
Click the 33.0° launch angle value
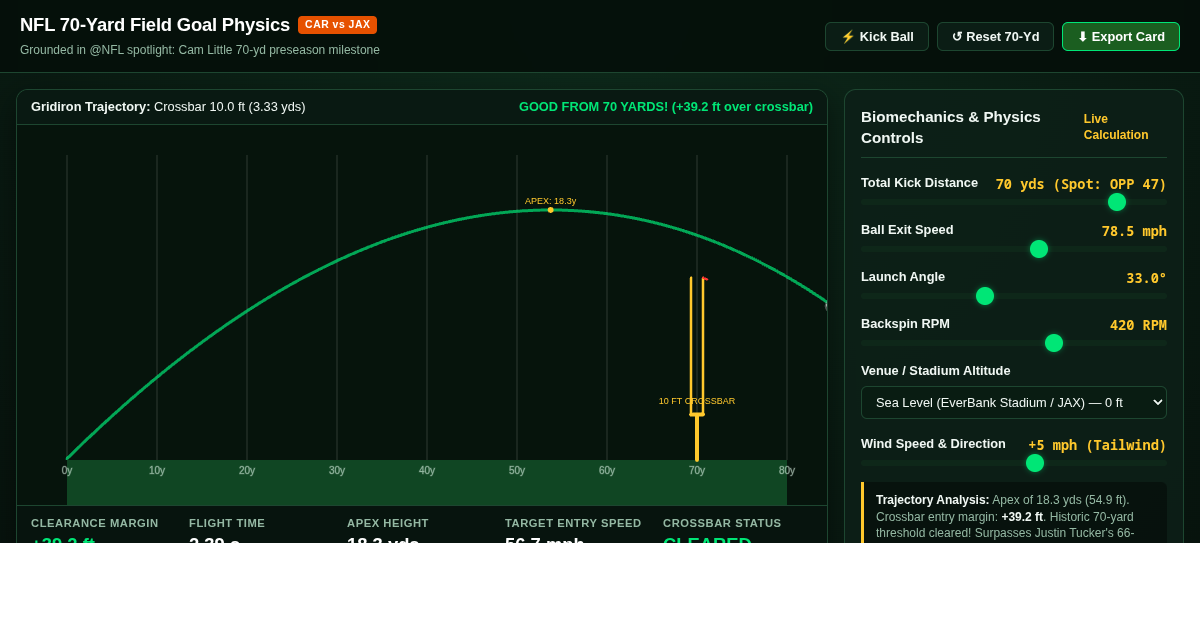pos(1146,278)
